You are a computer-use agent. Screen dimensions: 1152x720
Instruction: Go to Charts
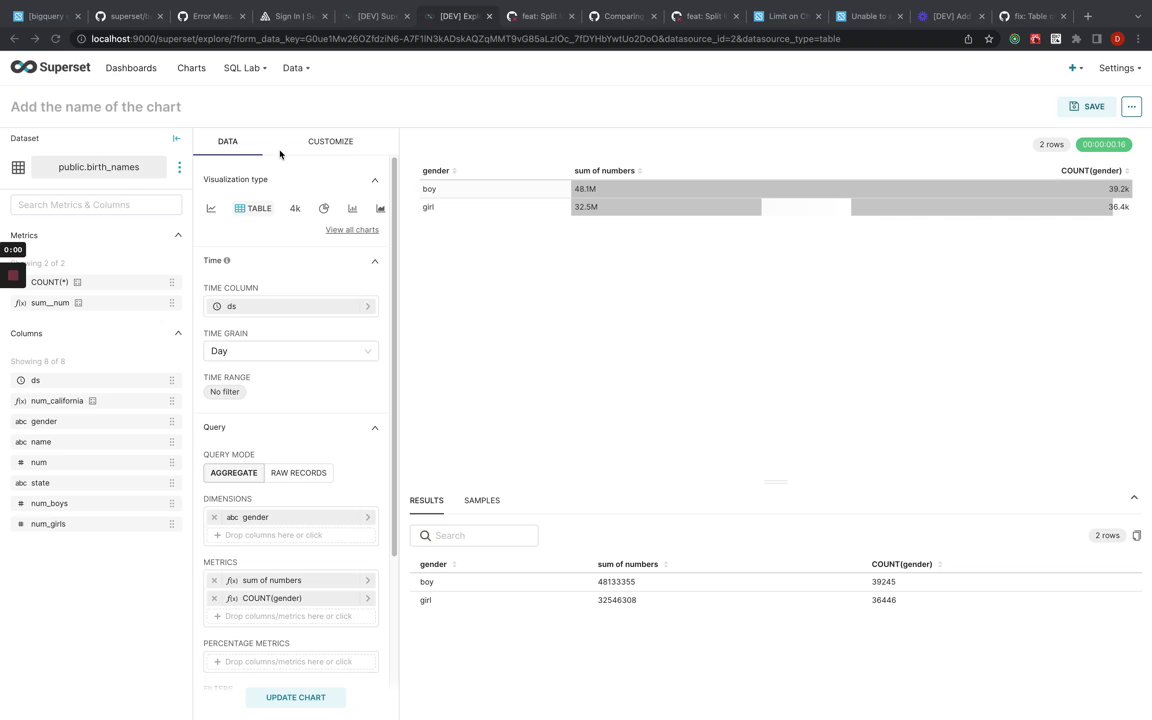coord(191,68)
